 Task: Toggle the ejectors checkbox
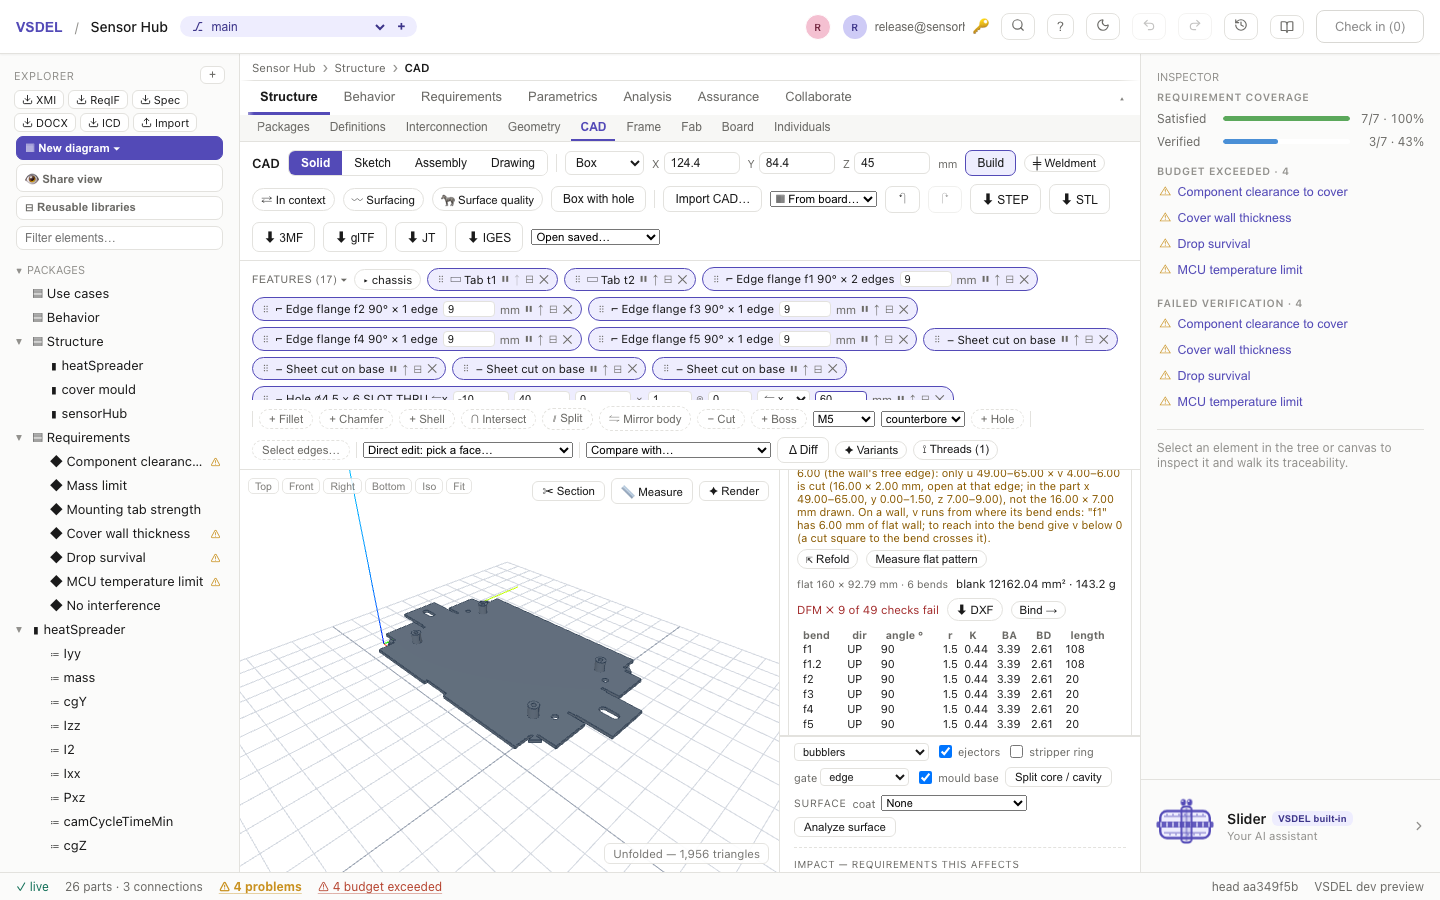tap(945, 752)
